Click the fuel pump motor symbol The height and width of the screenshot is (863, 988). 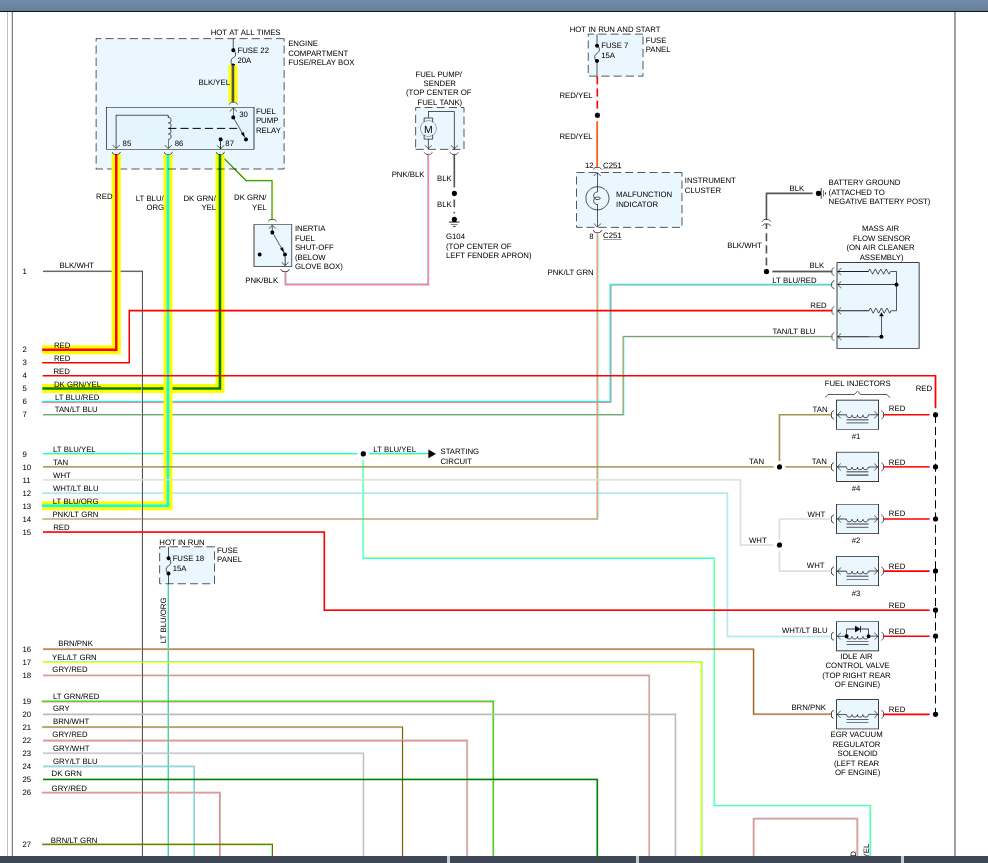[428, 129]
